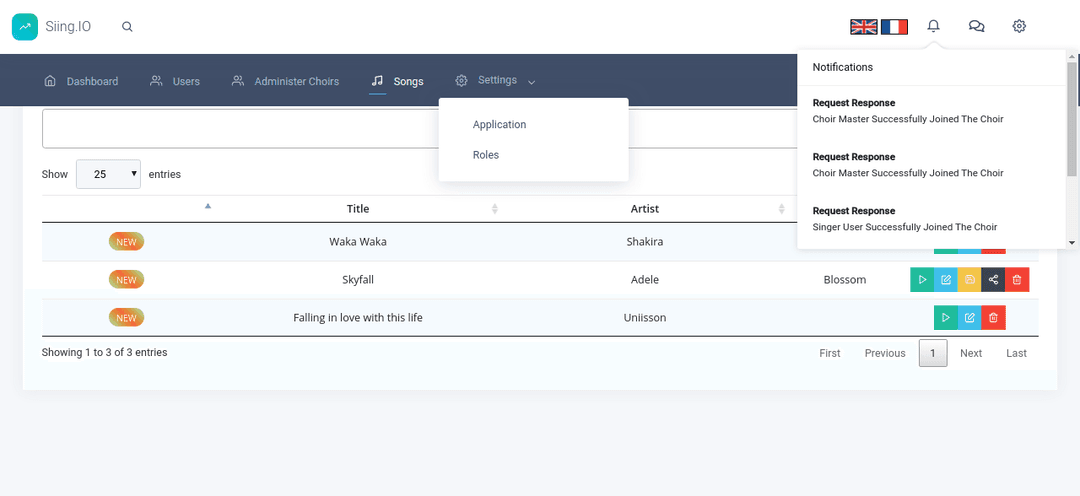Click the search magnifier icon
Screen dimensions: 1080x496
[127, 27]
